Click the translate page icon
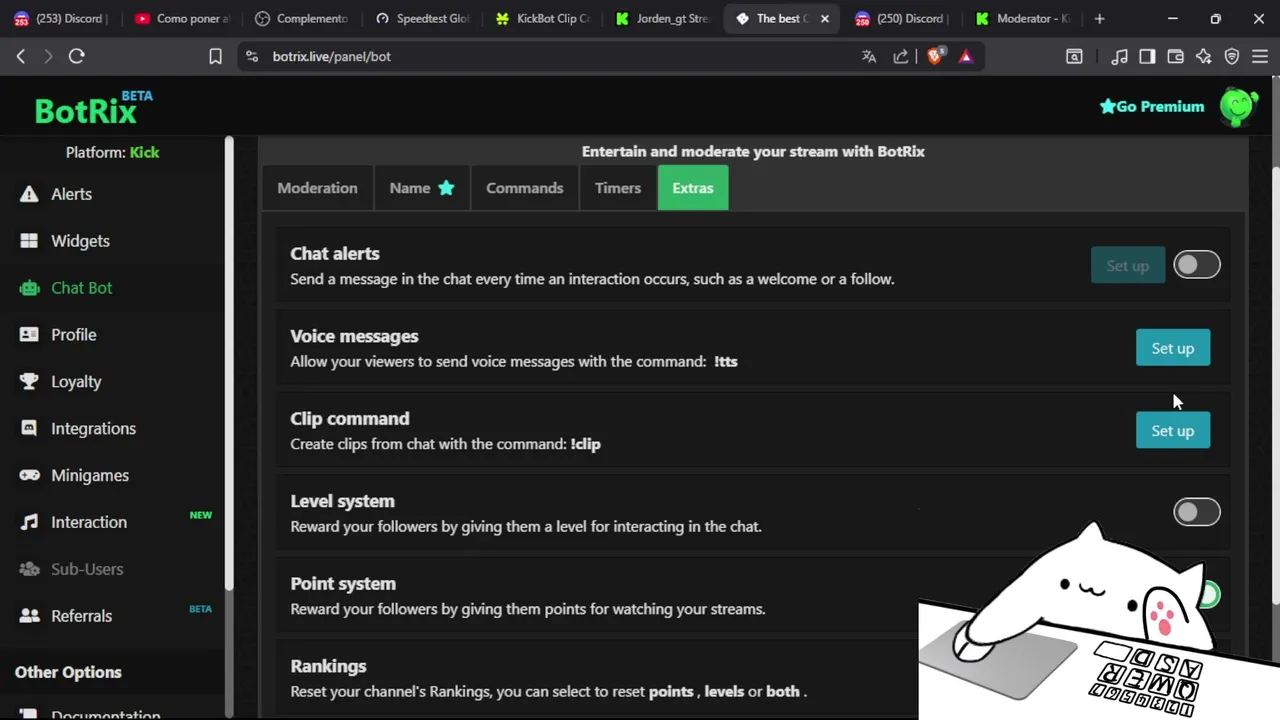The height and width of the screenshot is (720, 1280). [x=869, y=57]
